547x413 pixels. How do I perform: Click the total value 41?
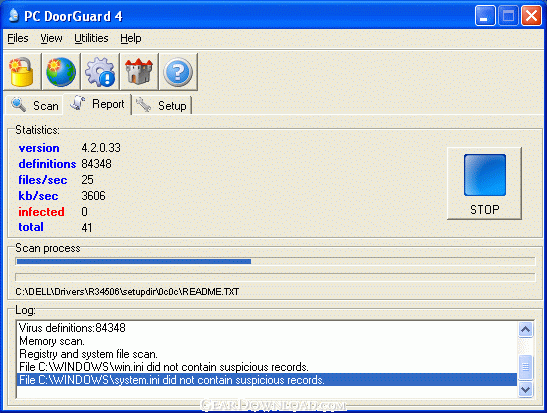coord(87,228)
